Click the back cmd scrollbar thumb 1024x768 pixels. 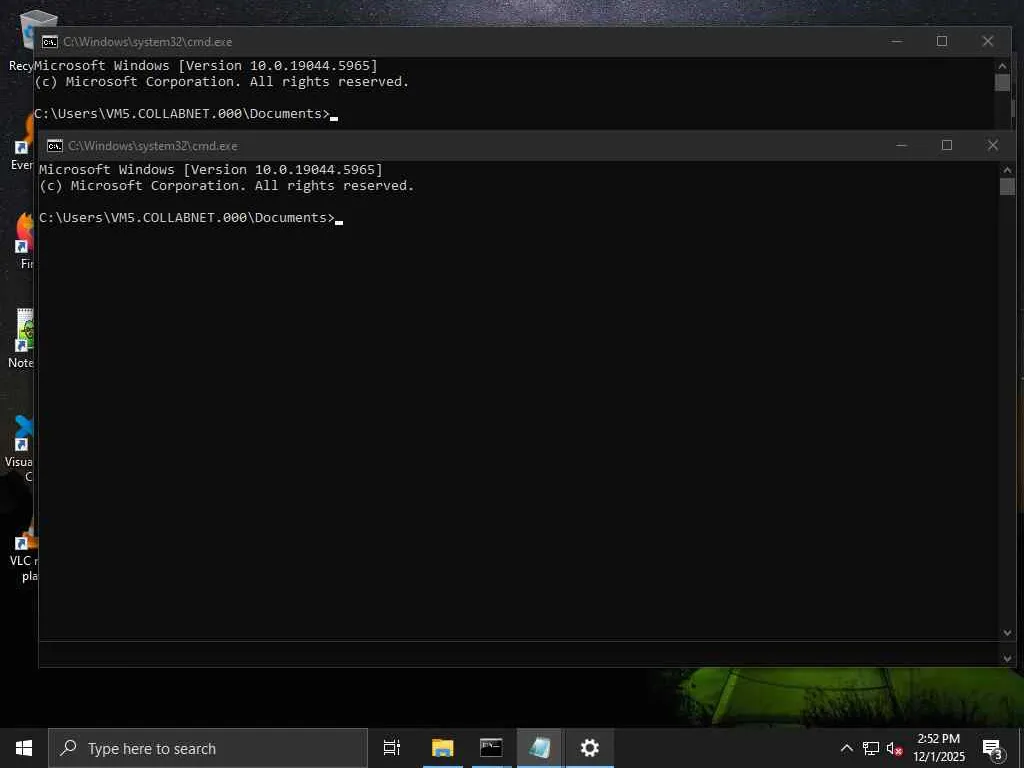[1002, 82]
